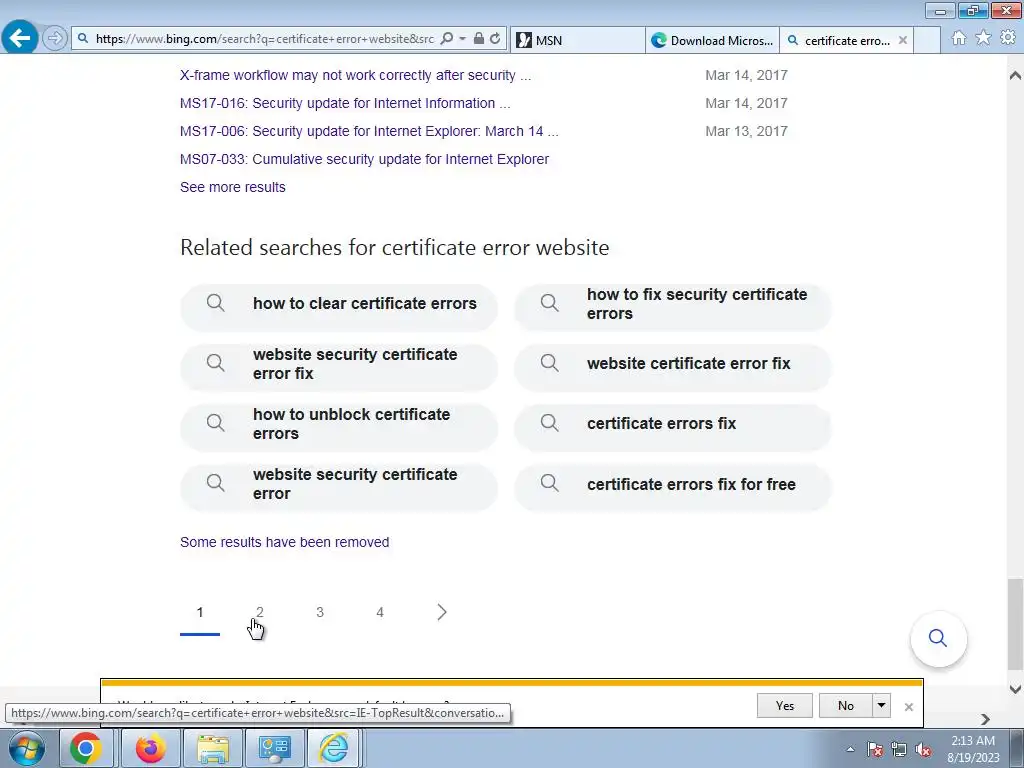Click See more results link
The height and width of the screenshot is (768, 1024).
232,187
